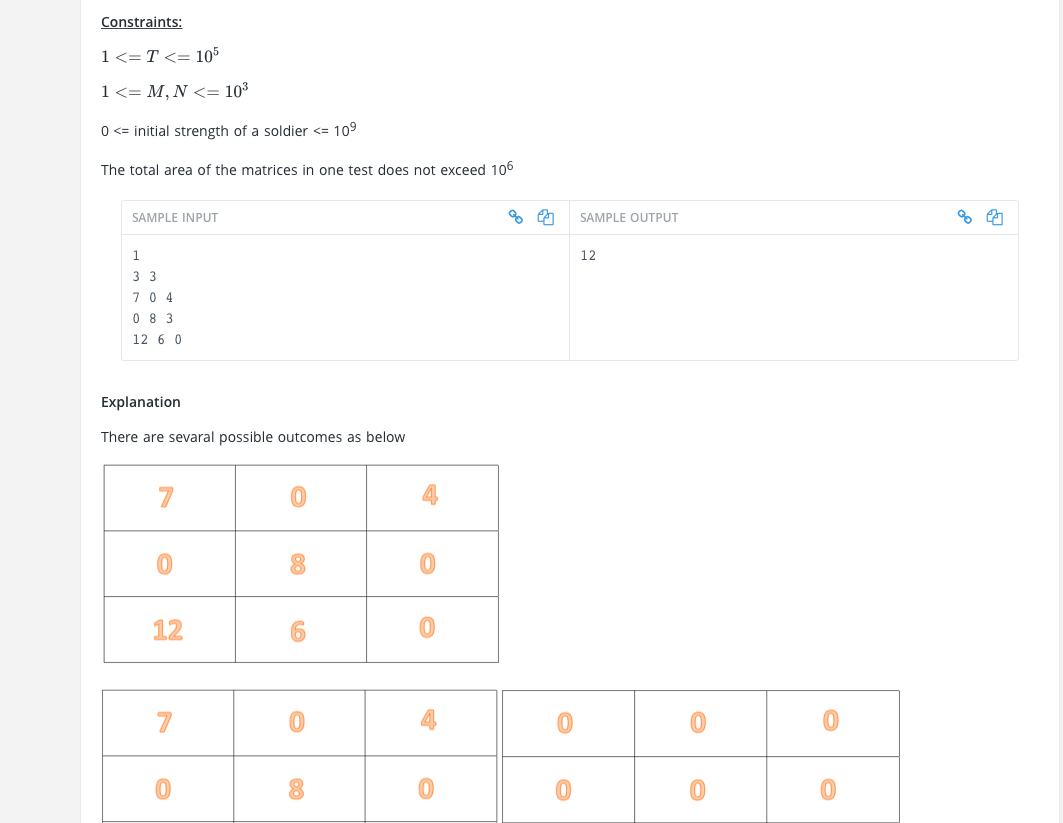The image size is (1063, 823).
Task: Click the link icon beside SAMPLE OUTPUT
Action: tap(965, 217)
